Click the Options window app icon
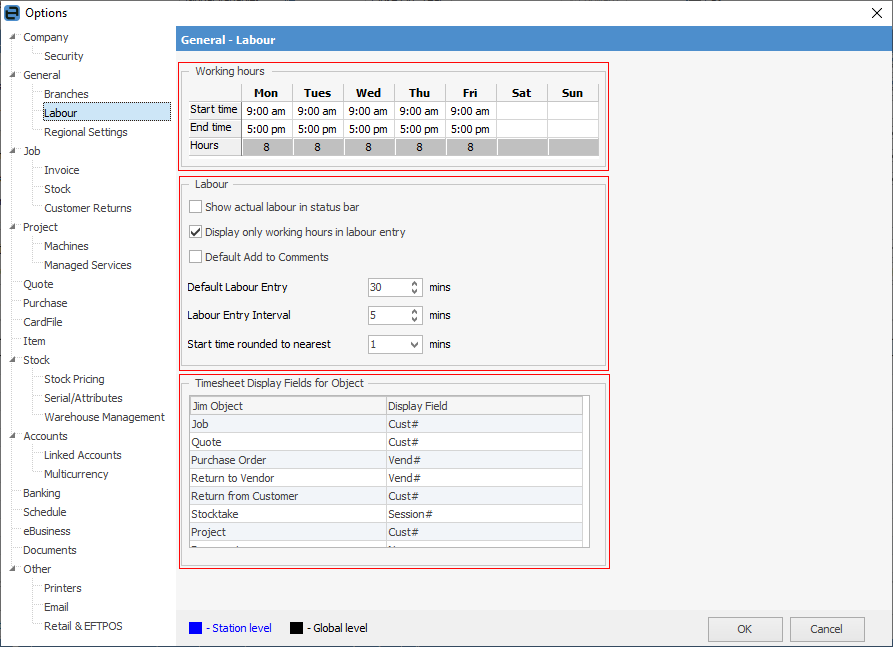Screen dimensions: 893x647 12,12
